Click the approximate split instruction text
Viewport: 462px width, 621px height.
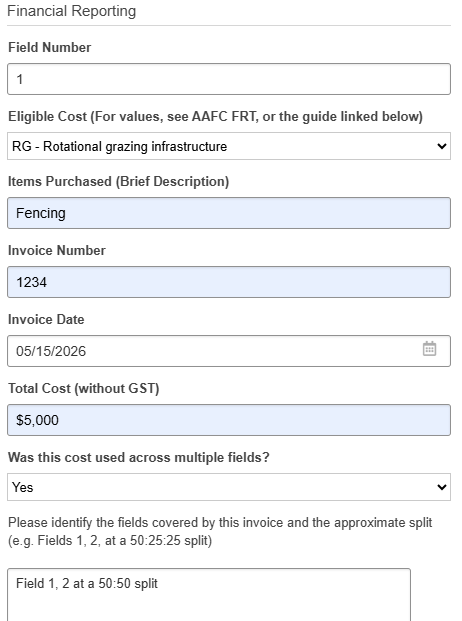(x=220, y=531)
